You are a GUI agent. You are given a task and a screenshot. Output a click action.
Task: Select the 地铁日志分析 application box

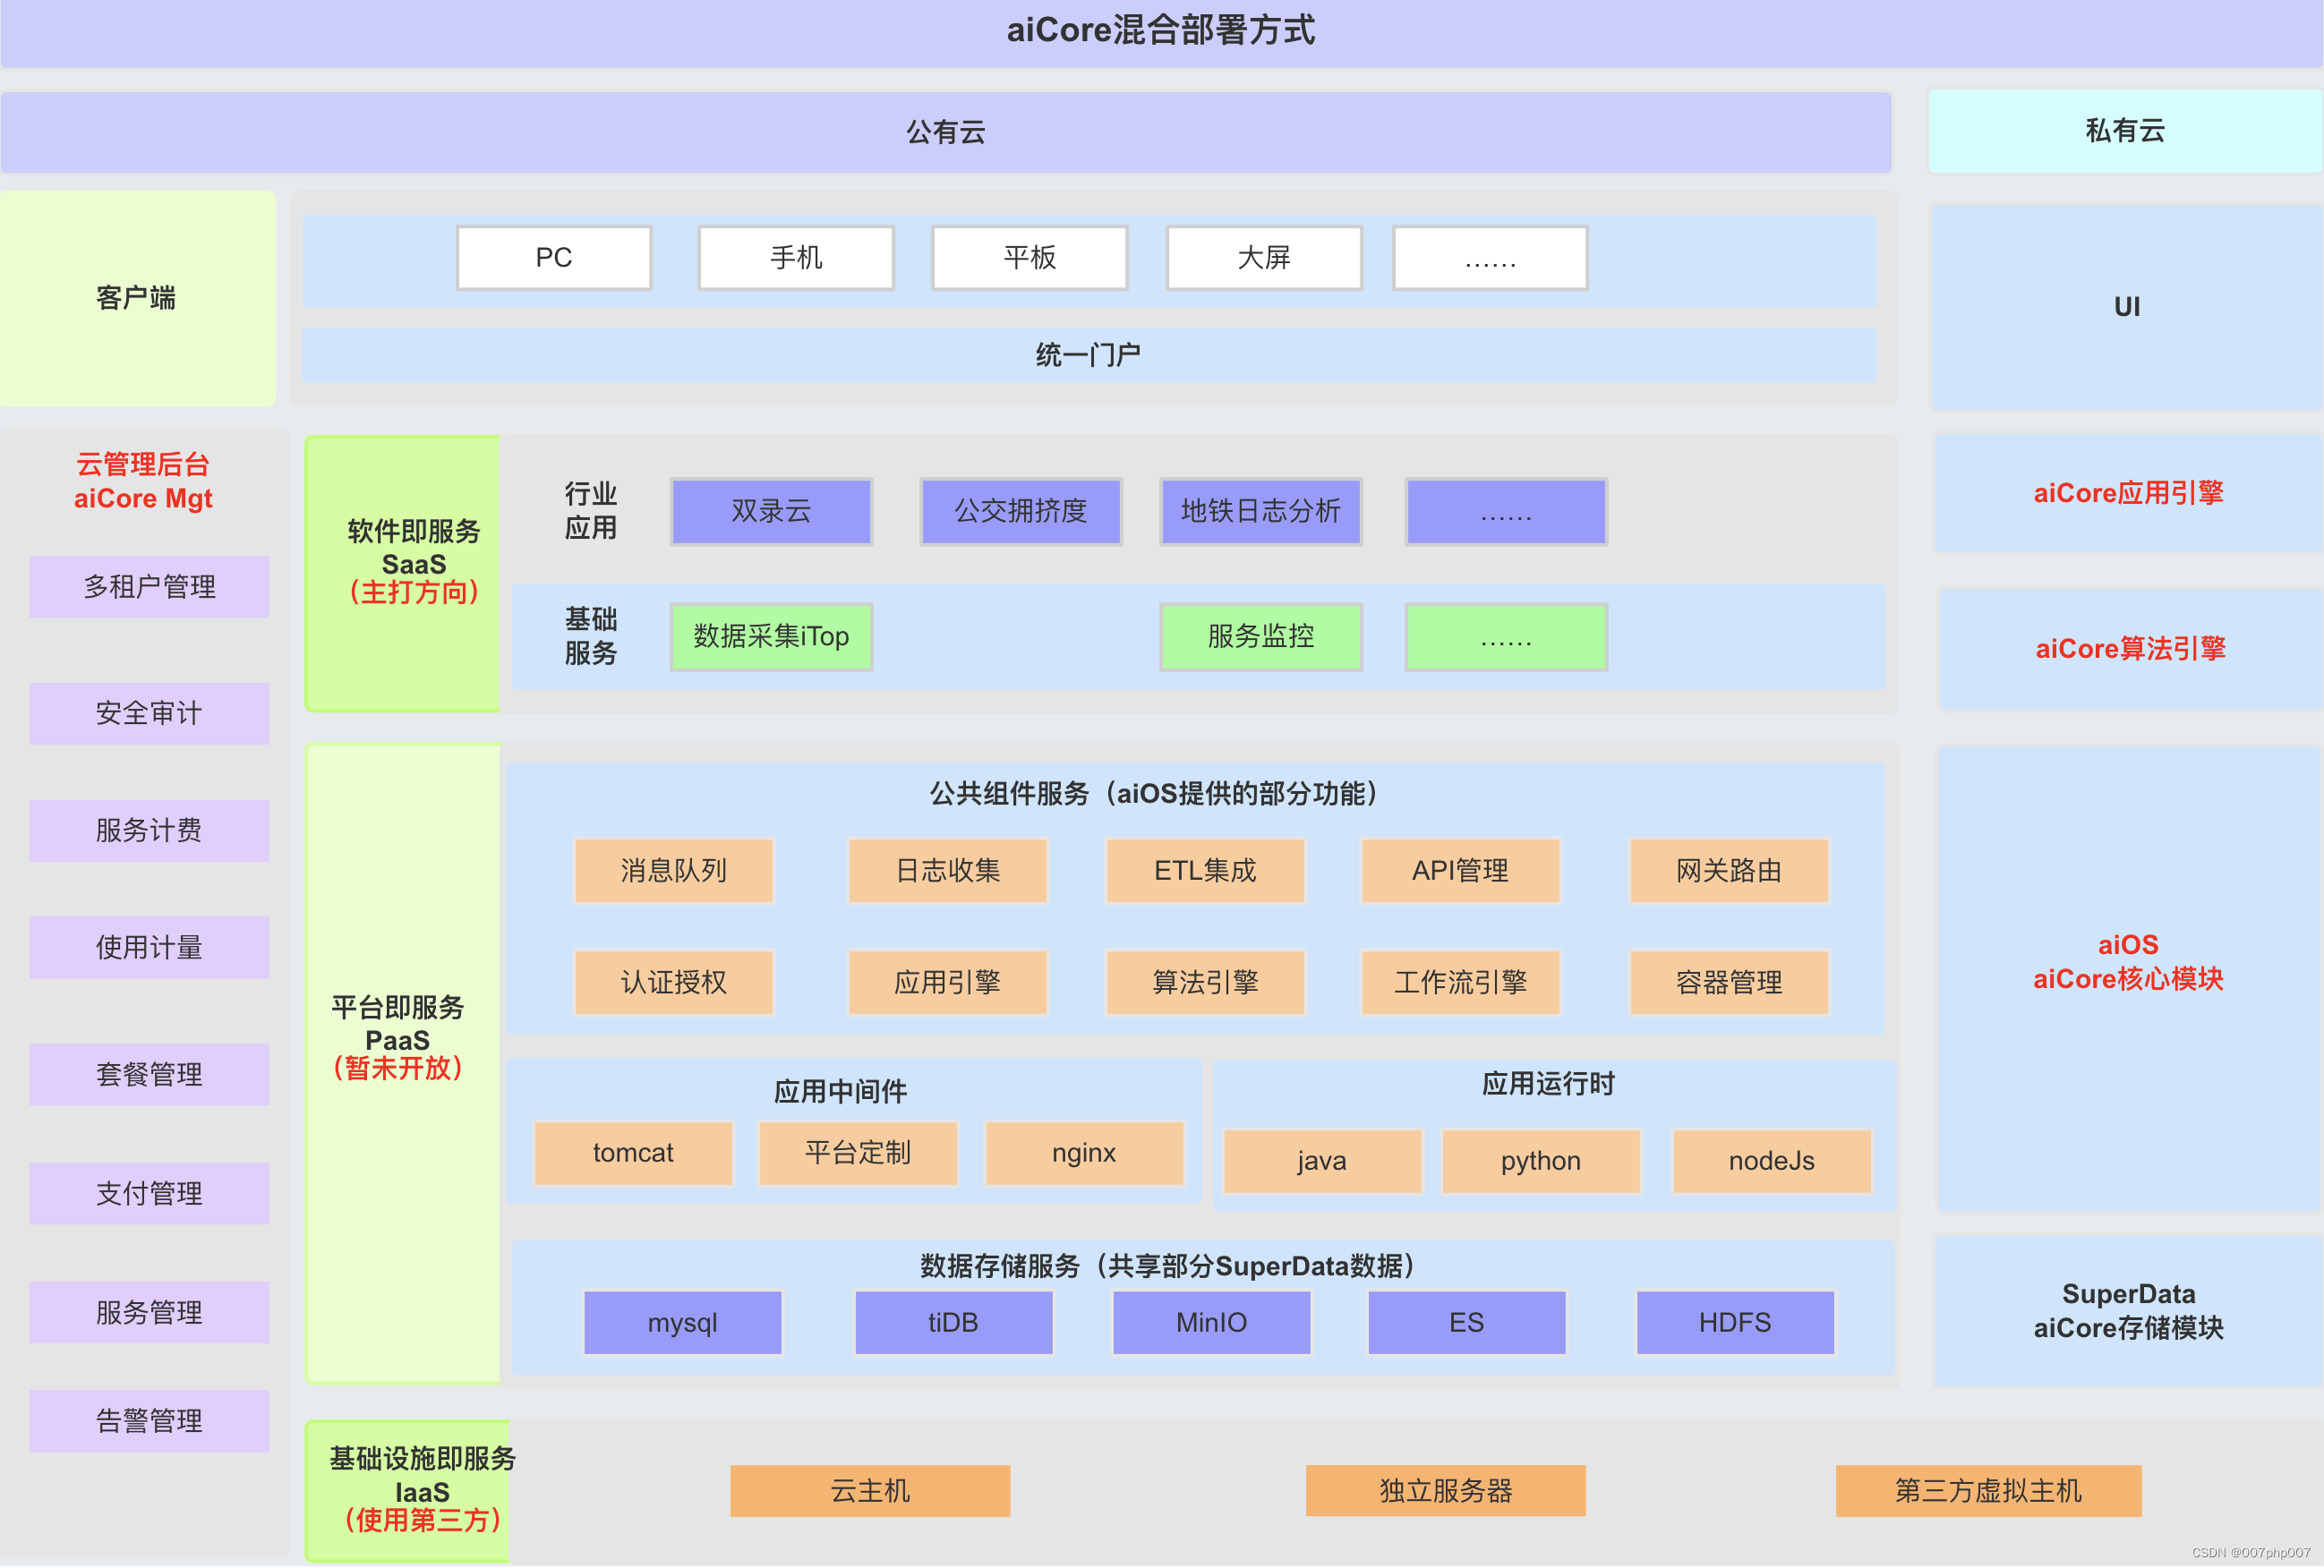tap(1261, 511)
